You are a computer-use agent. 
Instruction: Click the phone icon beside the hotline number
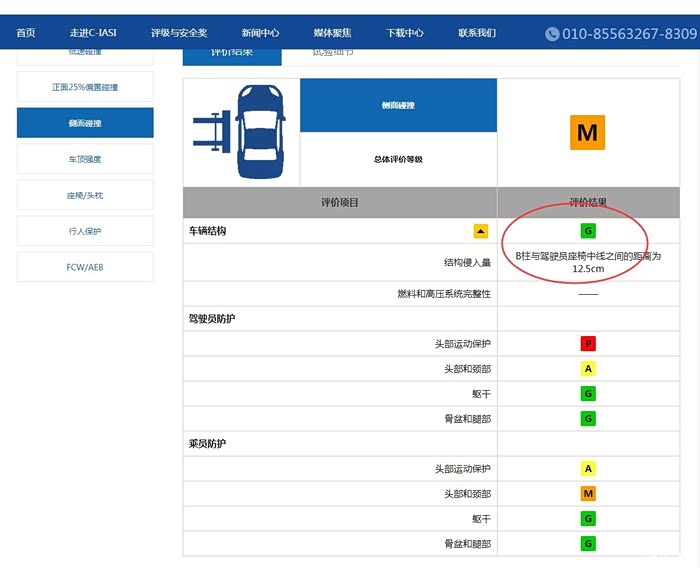point(552,34)
